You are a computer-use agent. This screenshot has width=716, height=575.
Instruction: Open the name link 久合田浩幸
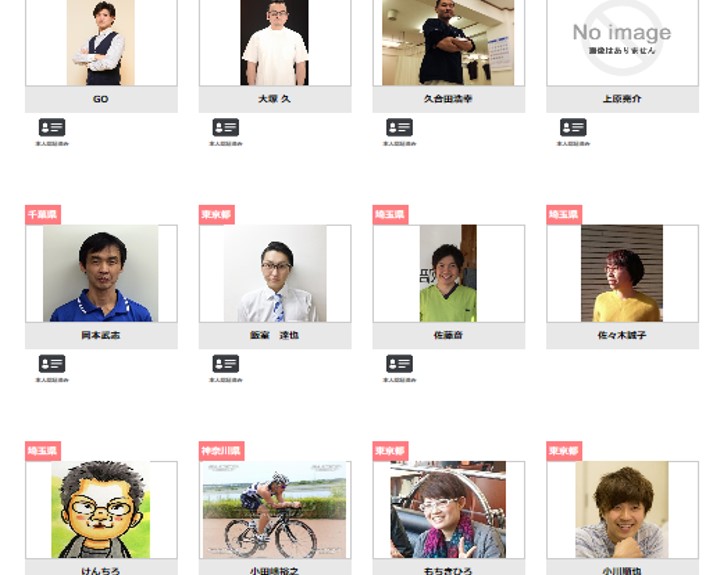pos(448,99)
